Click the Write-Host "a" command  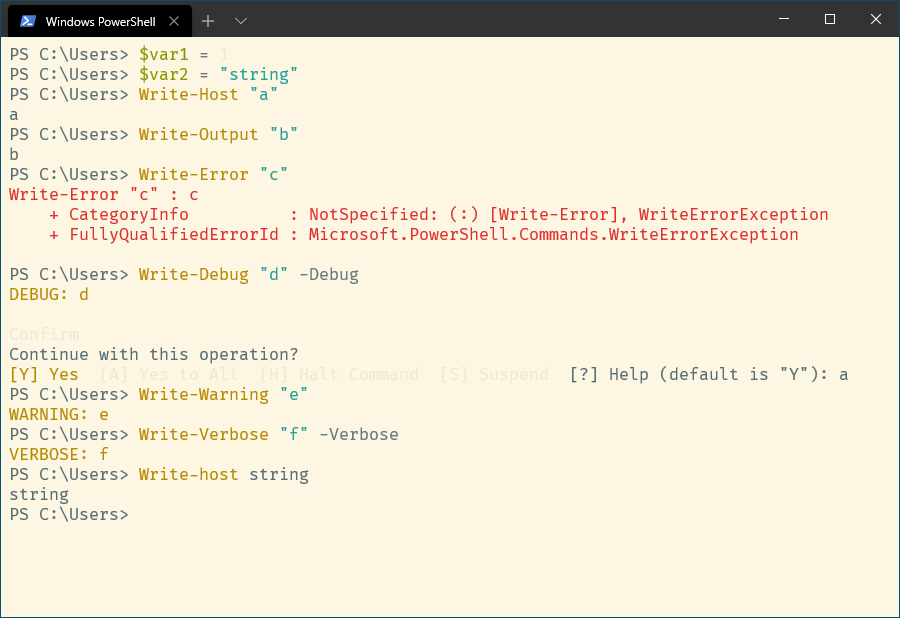coord(208,95)
